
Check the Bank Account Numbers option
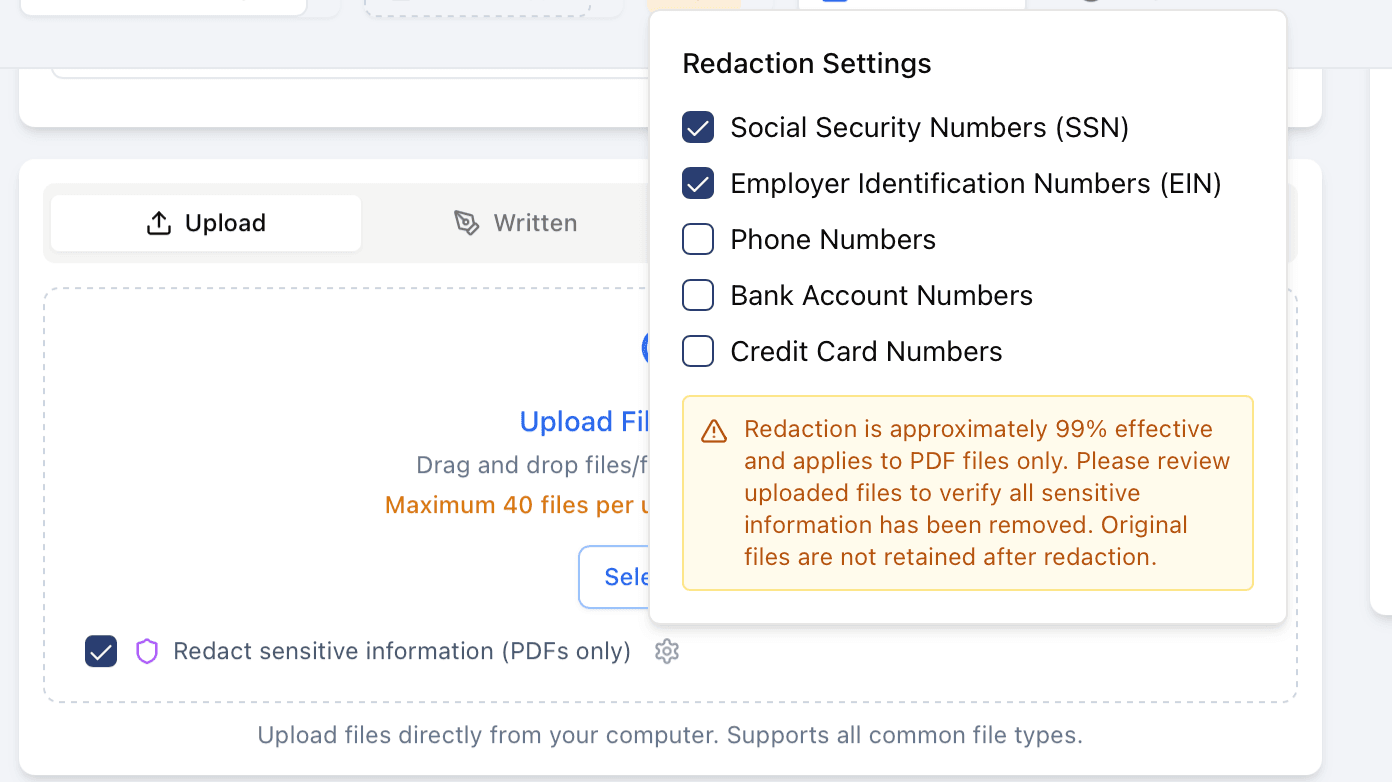tap(698, 295)
